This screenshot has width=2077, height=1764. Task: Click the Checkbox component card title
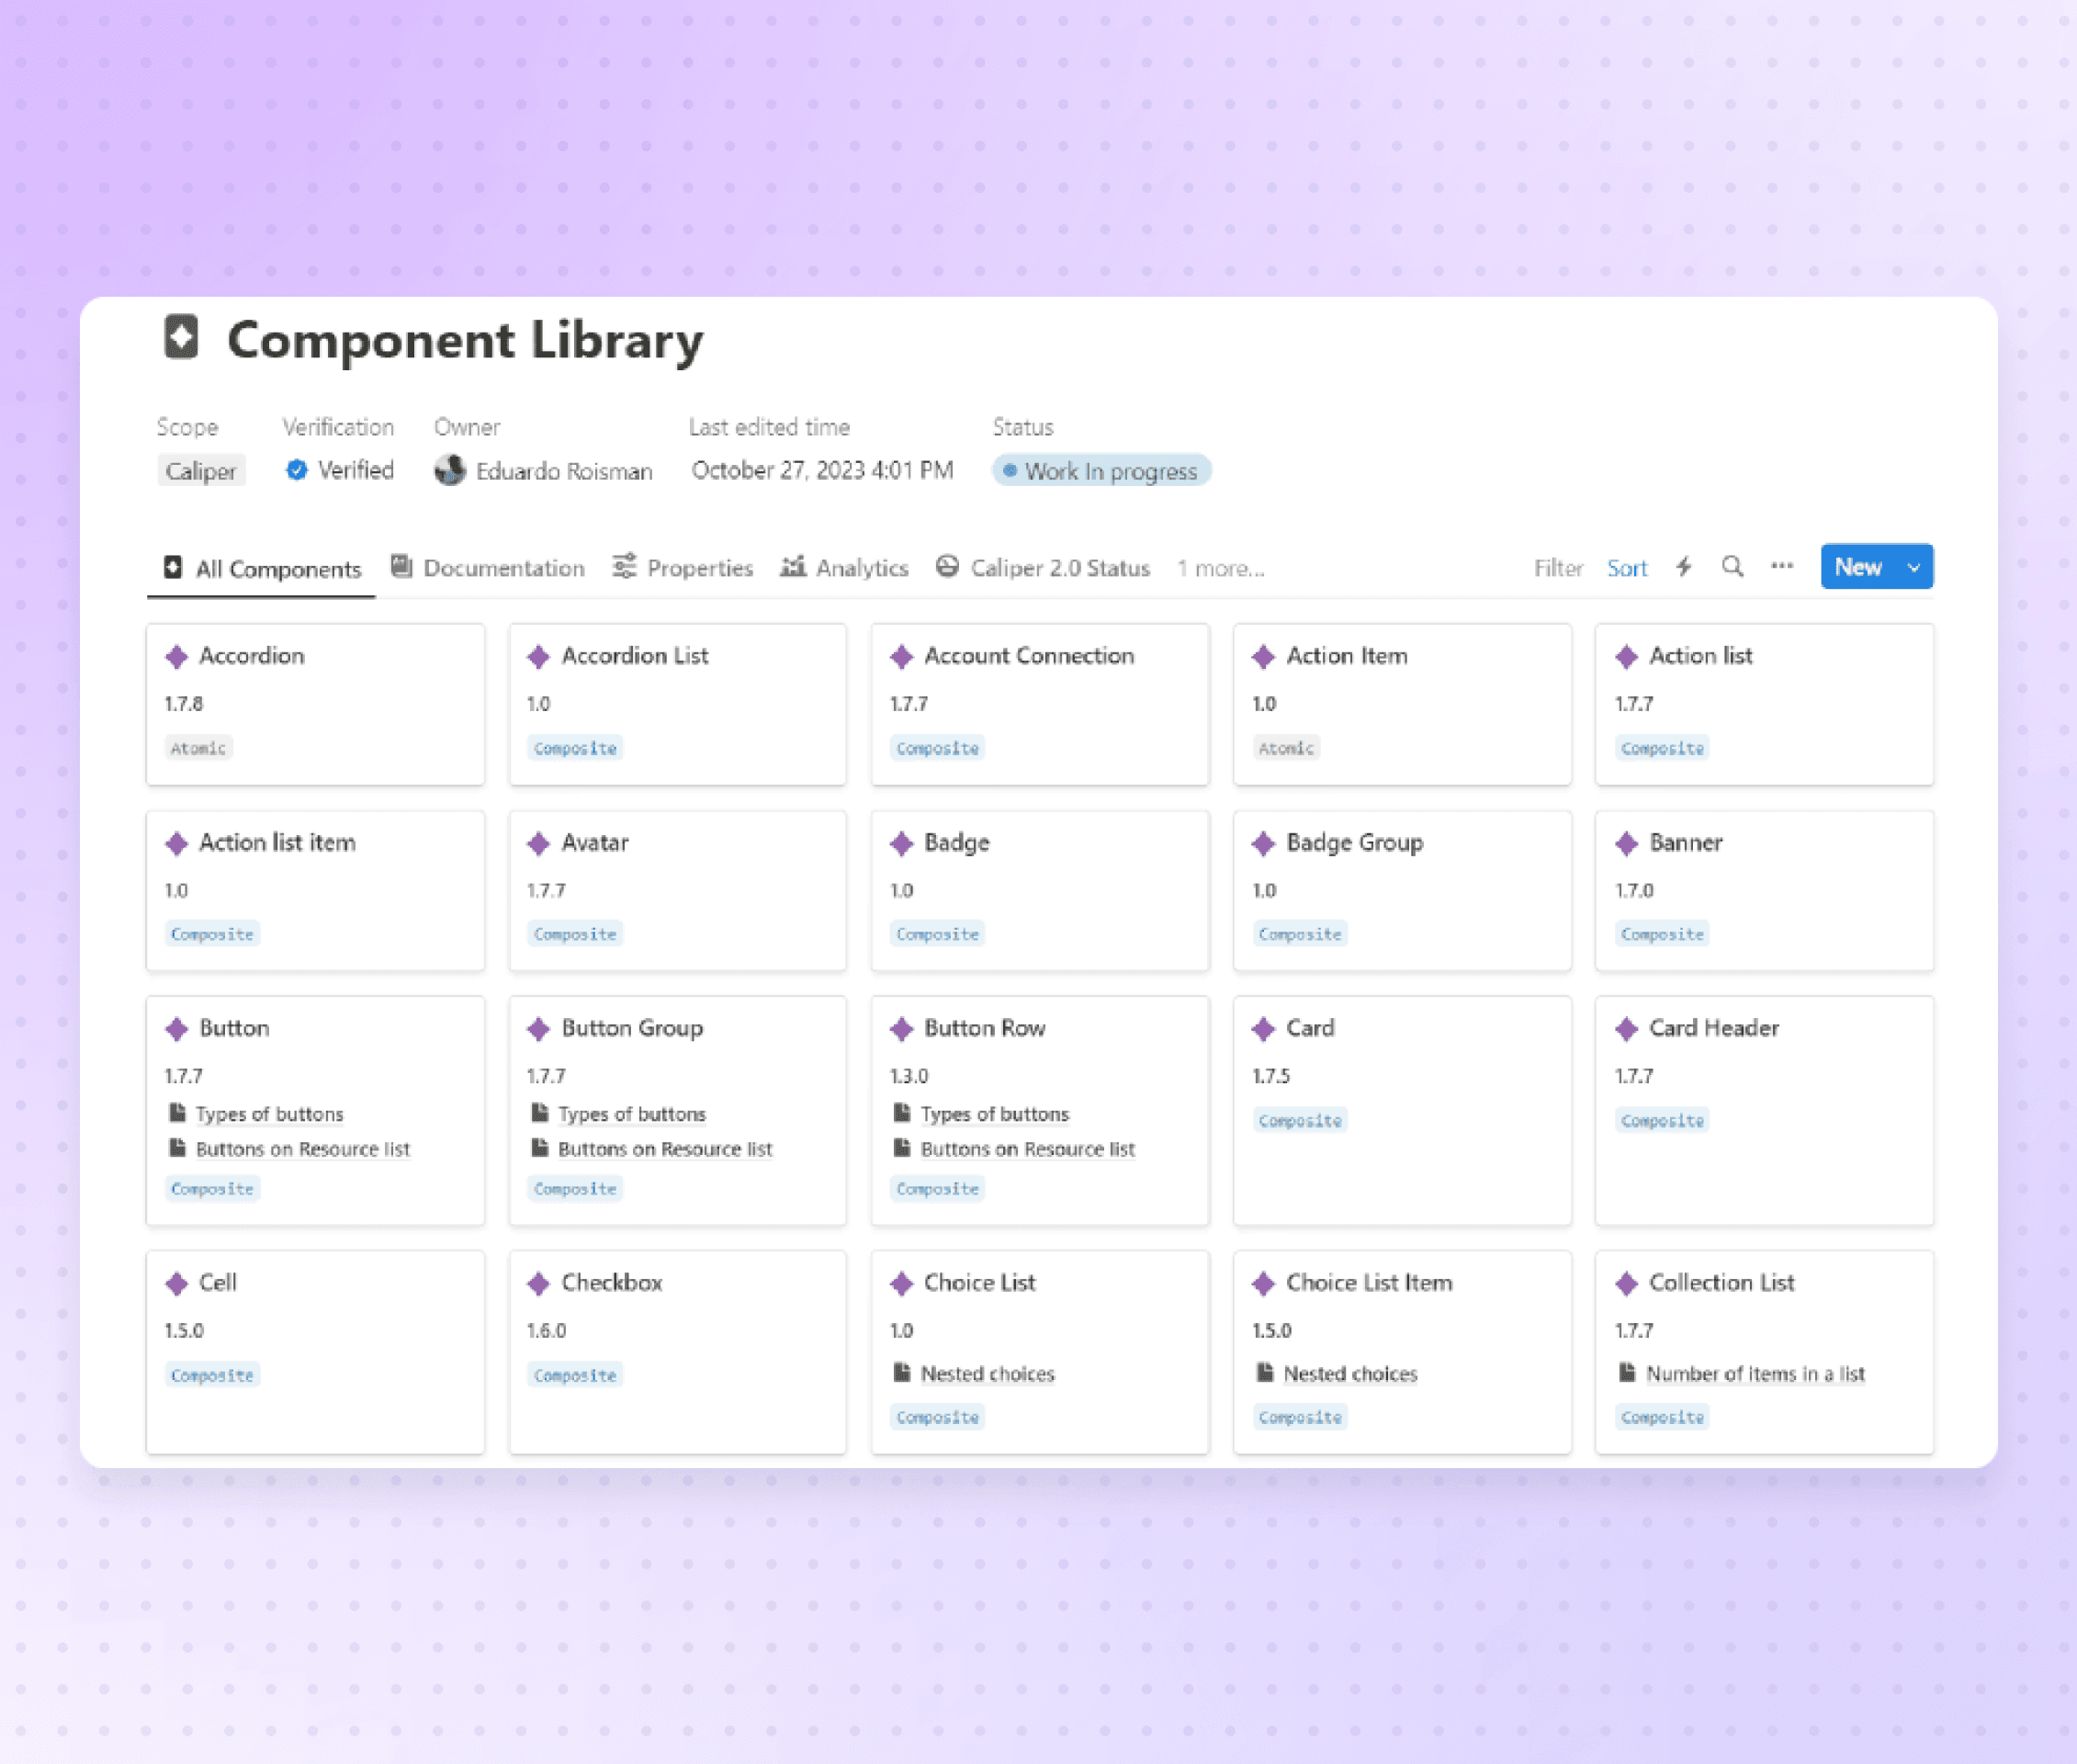point(611,1283)
